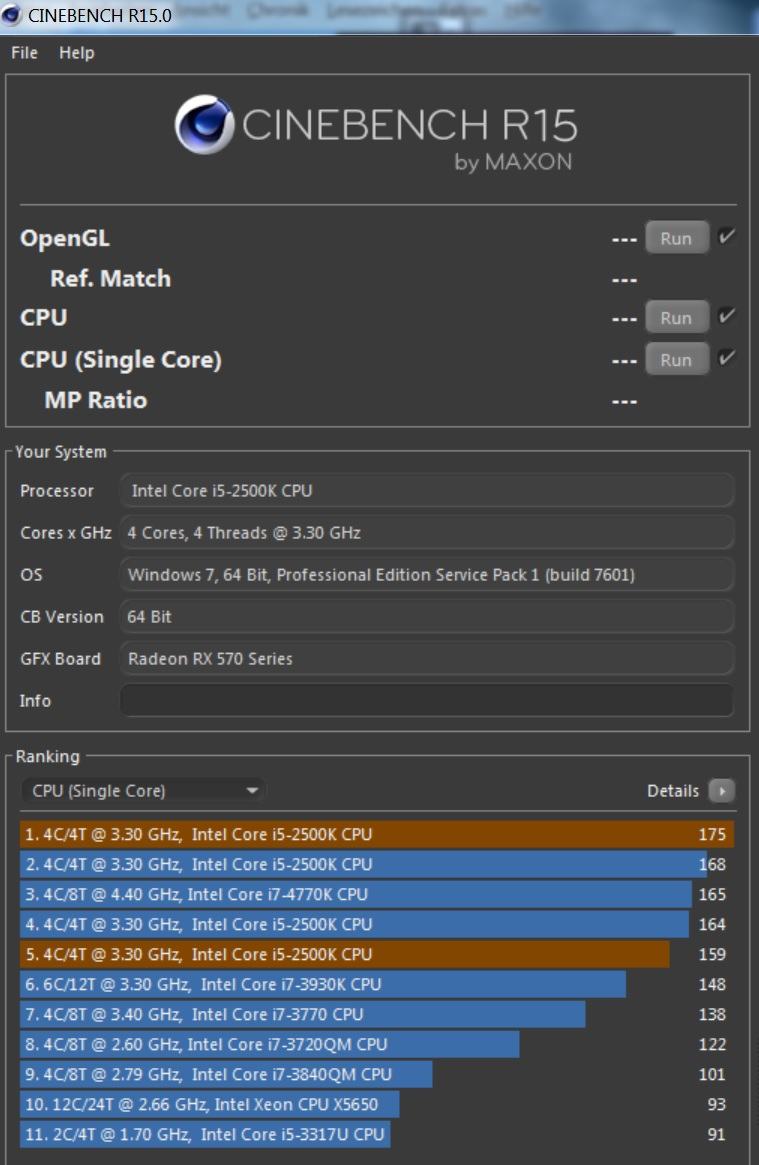Select top-ranked i5-2500K entry scoring 175

pos(376,834)
